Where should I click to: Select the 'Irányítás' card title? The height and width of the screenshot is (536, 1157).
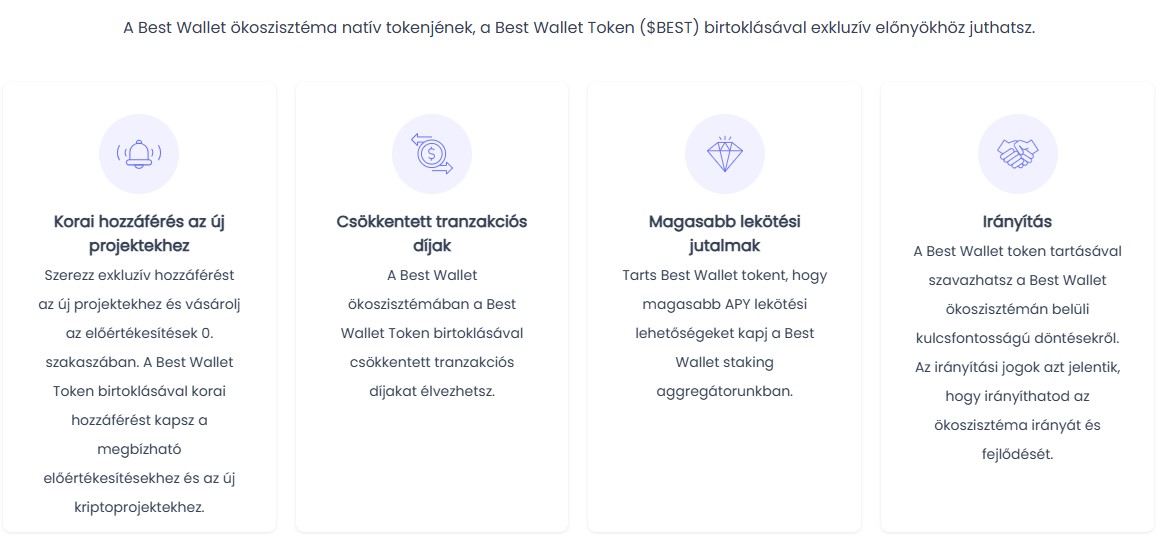pyautogui.click(x=1017, y=221)
